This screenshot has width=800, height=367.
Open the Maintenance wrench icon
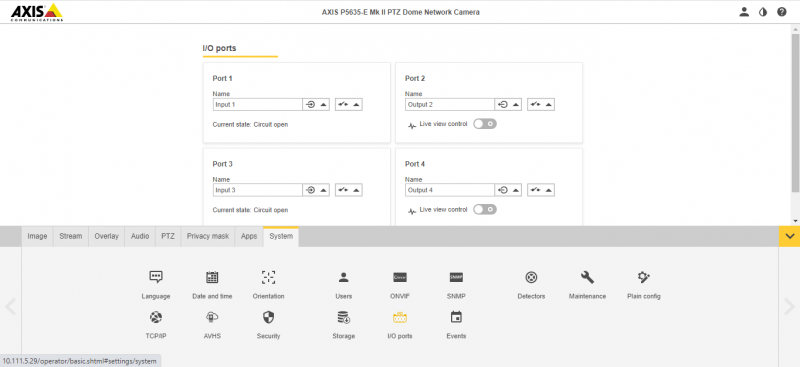(x=587, y=277)
